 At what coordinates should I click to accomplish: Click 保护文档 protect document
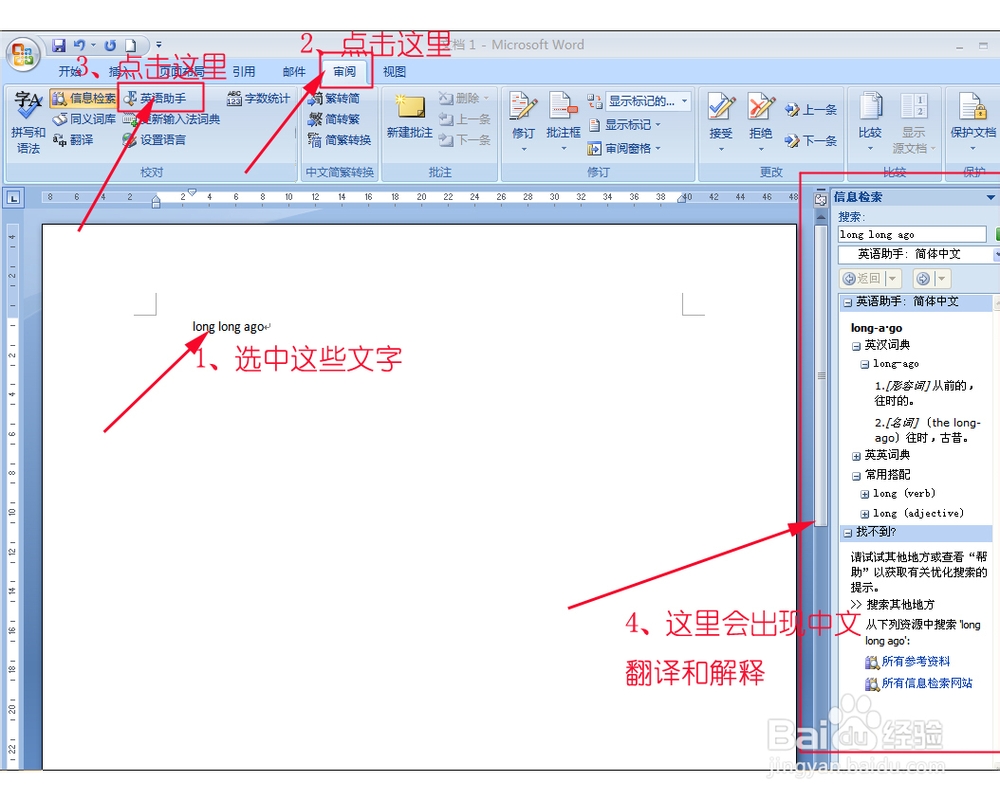pos(973,122)
